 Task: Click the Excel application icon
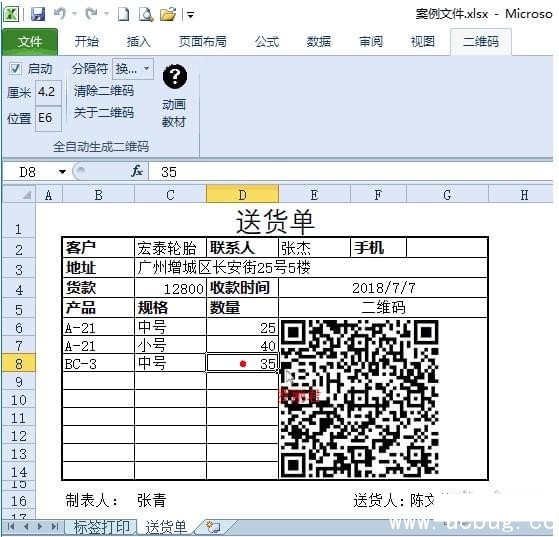click(x=11, y=14)
